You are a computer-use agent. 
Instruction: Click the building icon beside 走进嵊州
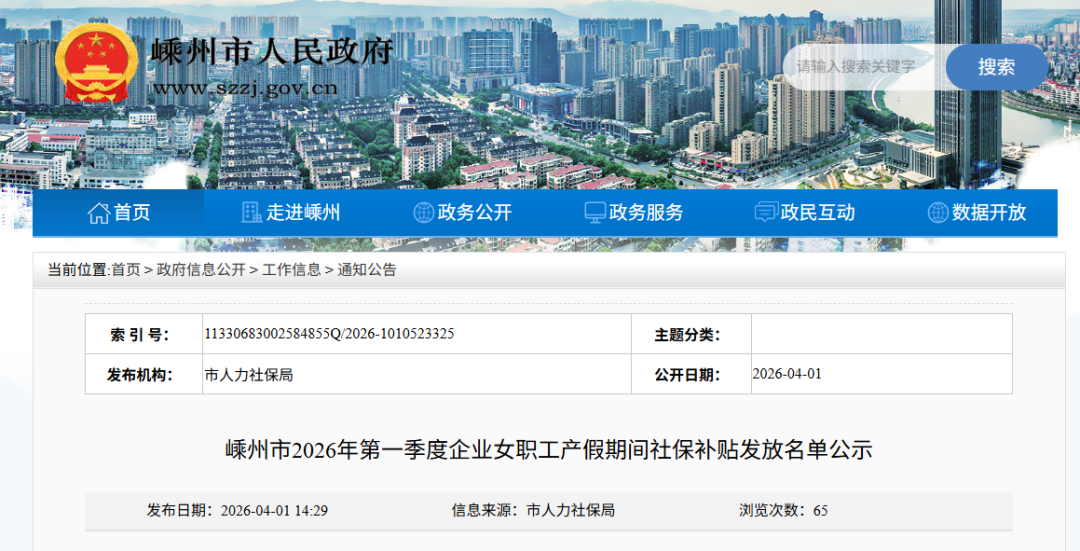[x=252, y=212]
